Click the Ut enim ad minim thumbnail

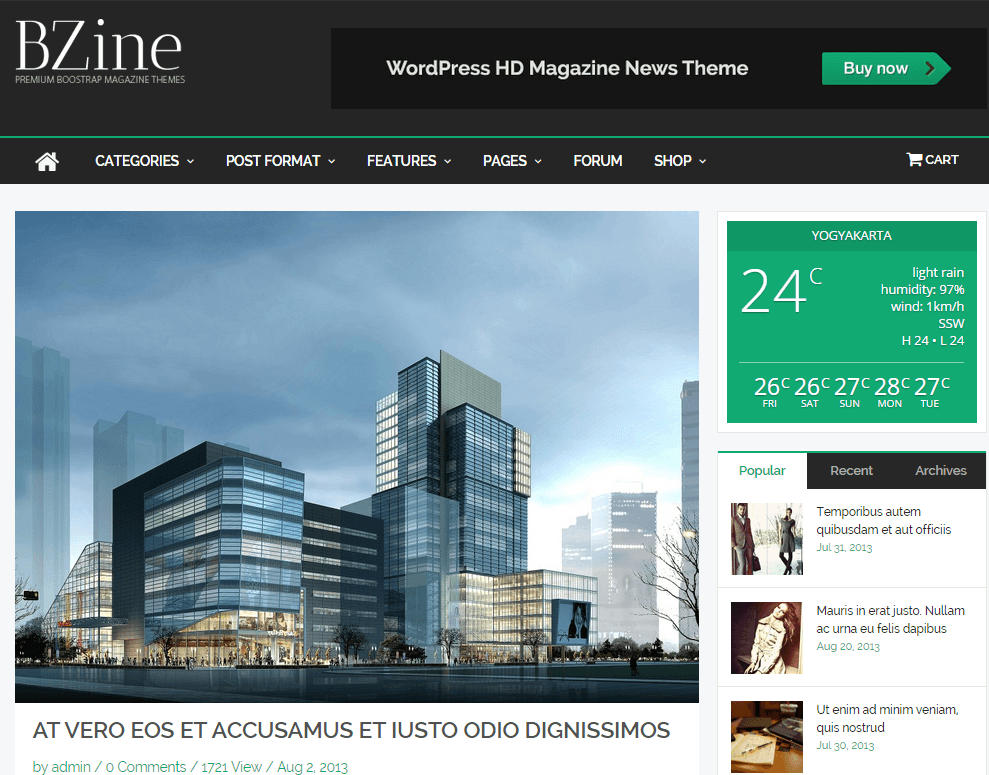pyautogui.click(x=766, y=736)
